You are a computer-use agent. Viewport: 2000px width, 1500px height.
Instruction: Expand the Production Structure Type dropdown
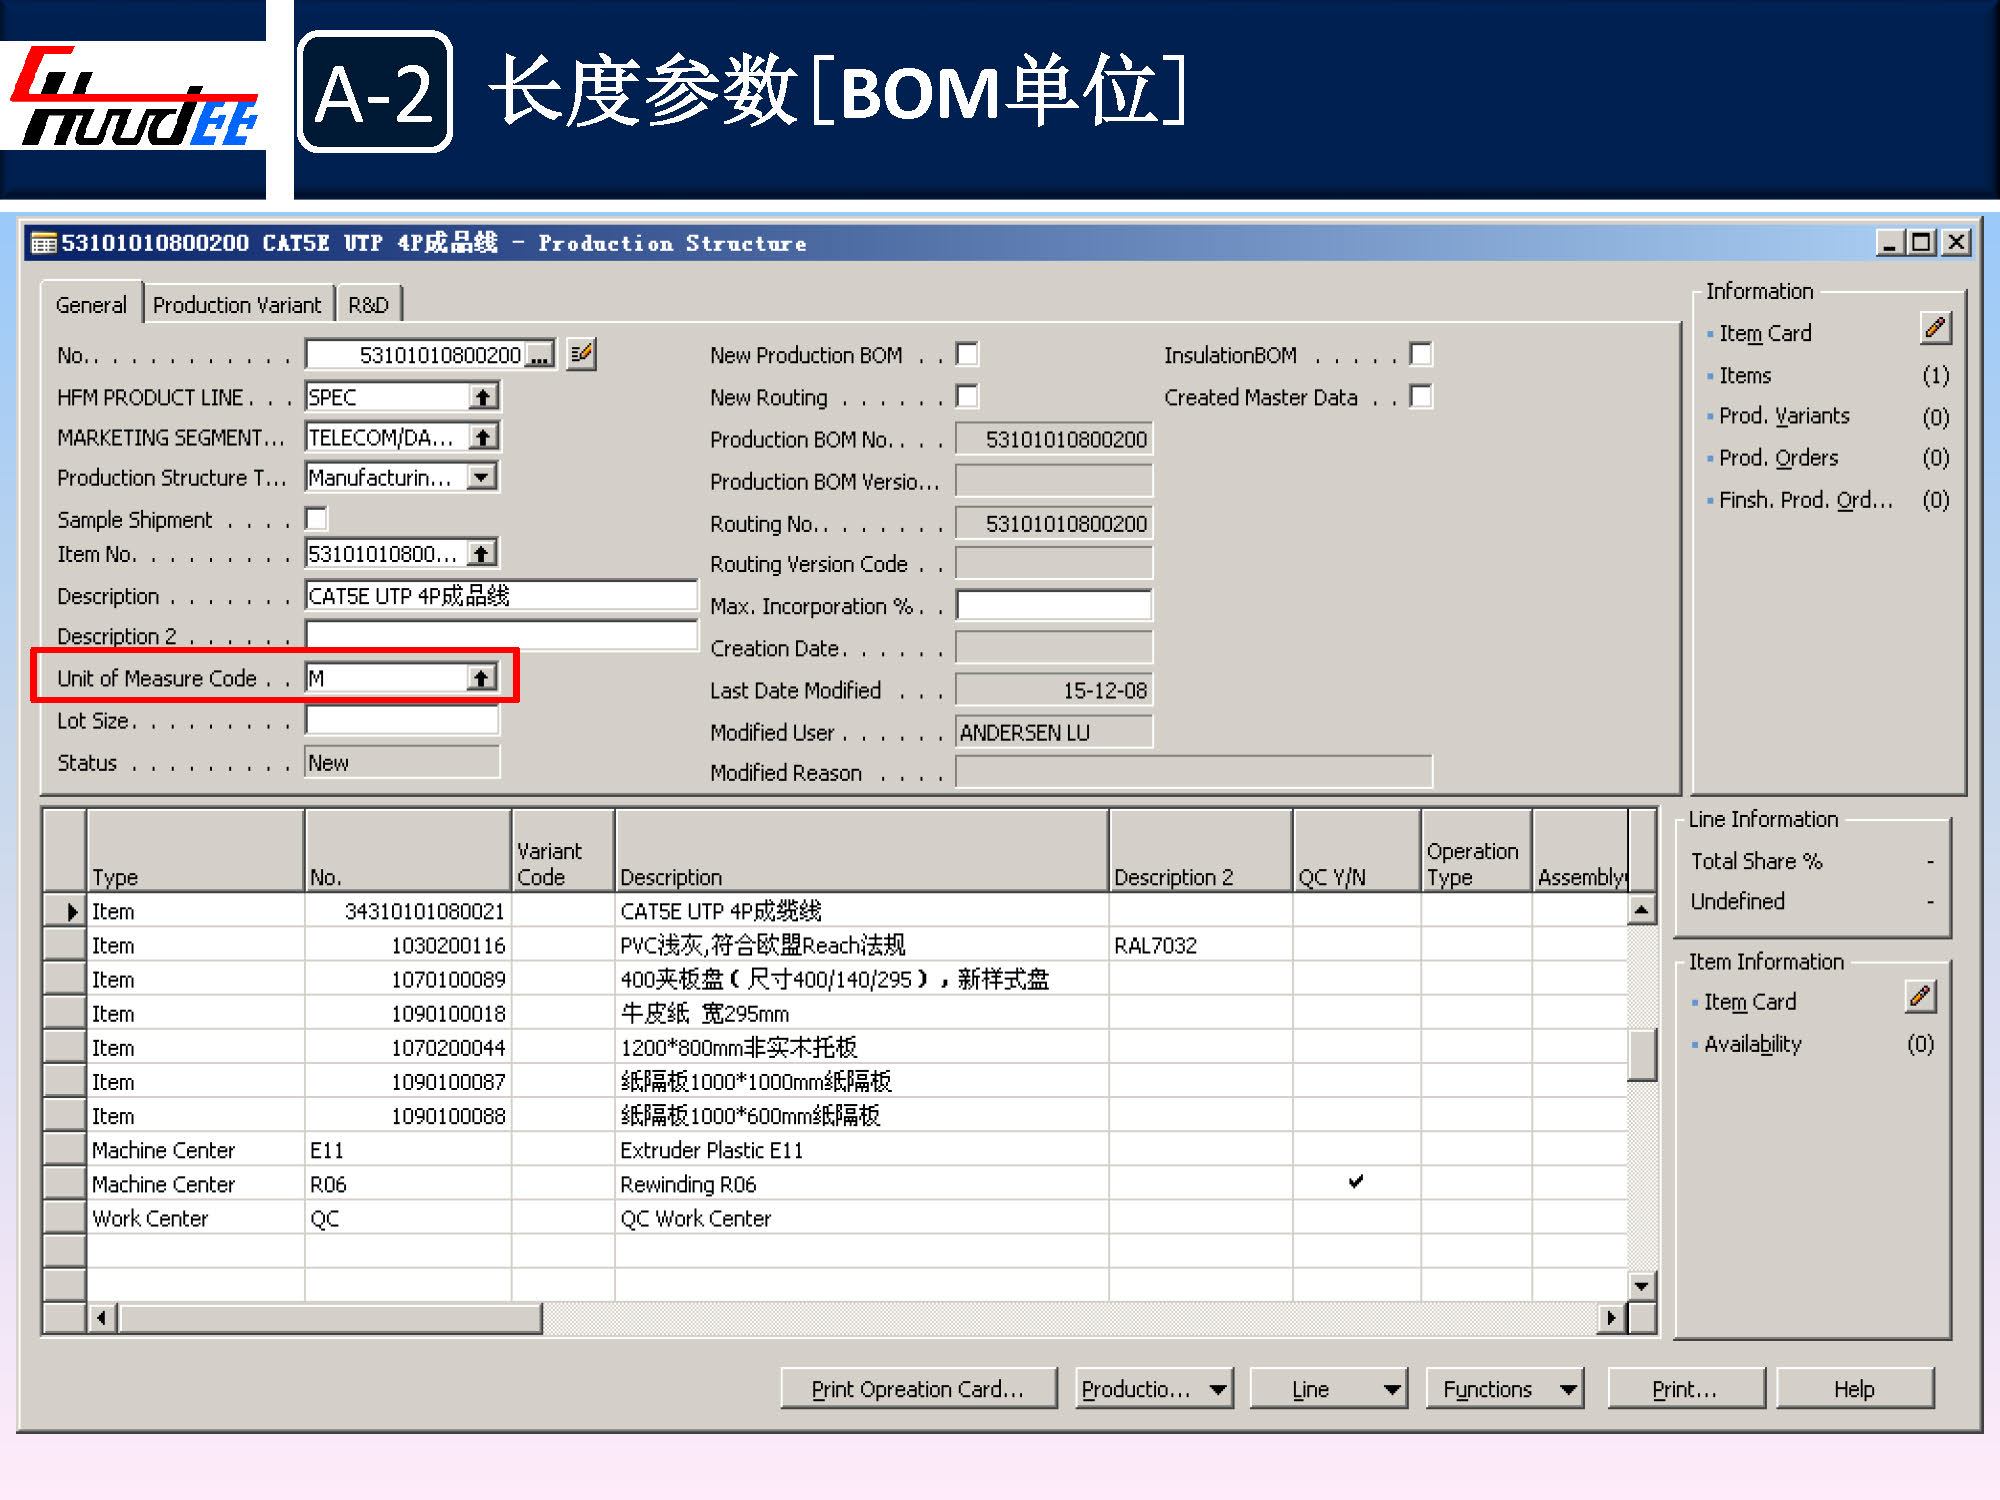tap(482, 477)
